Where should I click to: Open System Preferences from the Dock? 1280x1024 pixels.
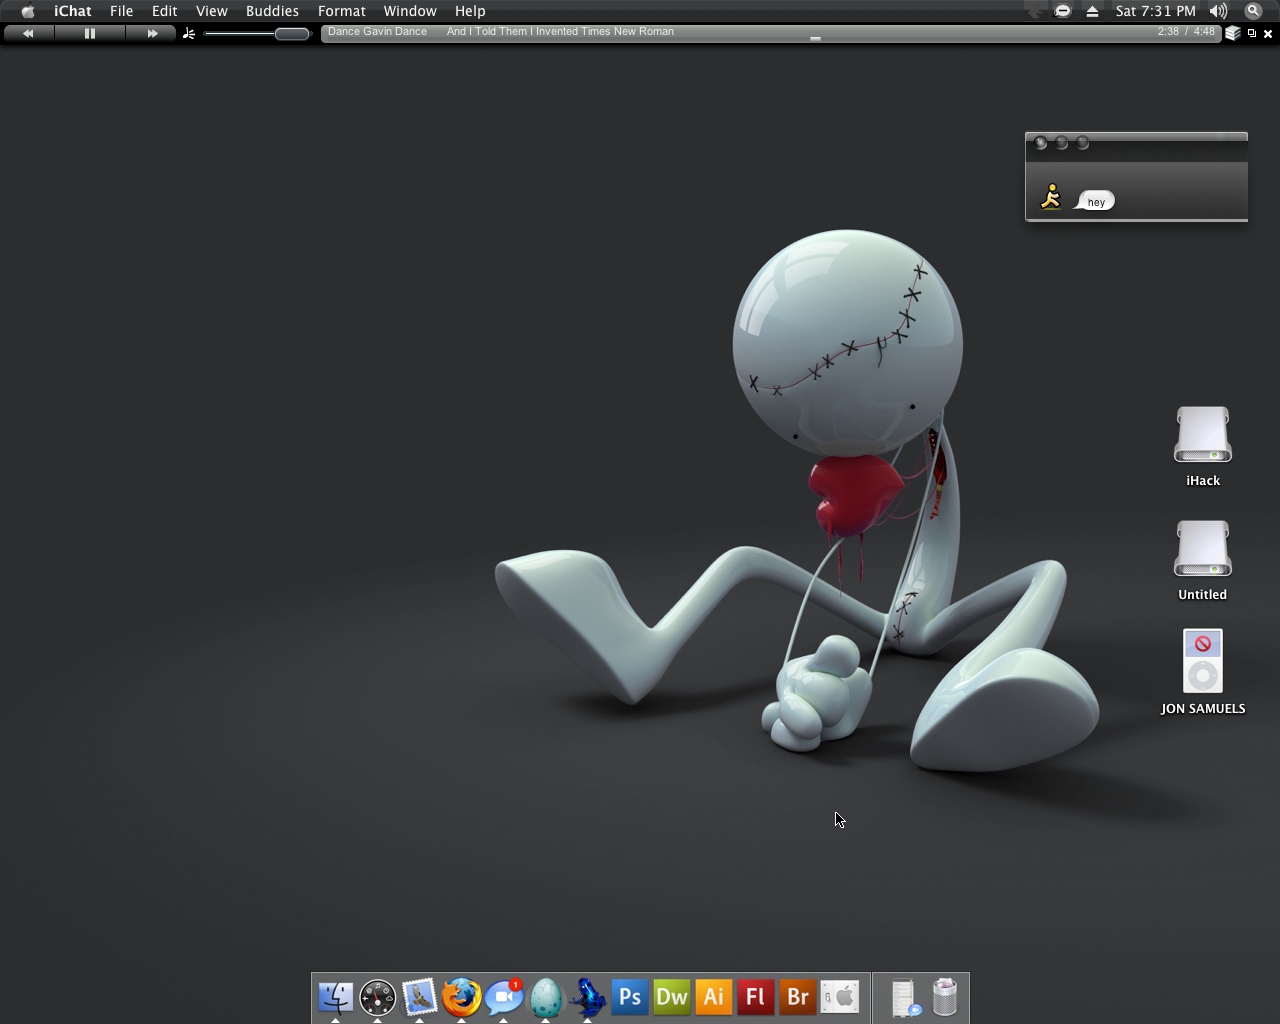point(840,997)
